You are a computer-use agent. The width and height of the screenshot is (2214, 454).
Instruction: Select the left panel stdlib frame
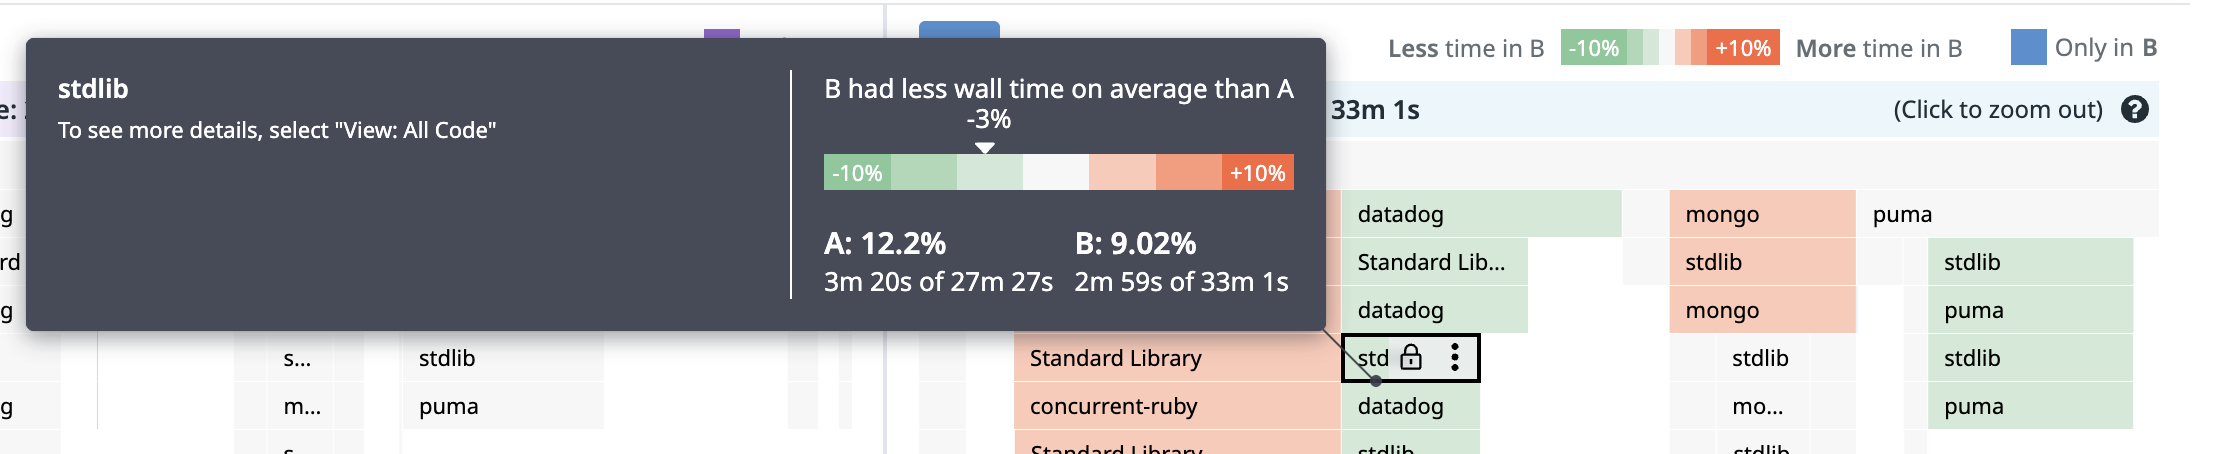(x=502, y=358)
